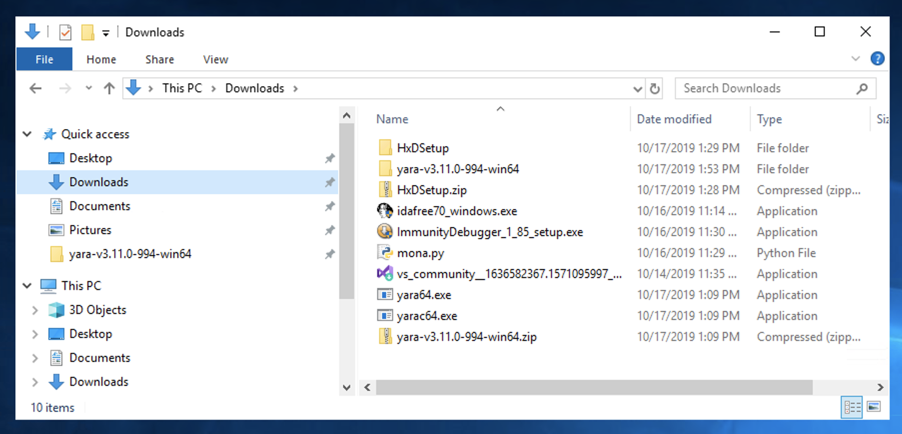This screenshot has width=902, height=434.
Task: Click the pin icon next to Pictures
Action: (x=329, y=230)
